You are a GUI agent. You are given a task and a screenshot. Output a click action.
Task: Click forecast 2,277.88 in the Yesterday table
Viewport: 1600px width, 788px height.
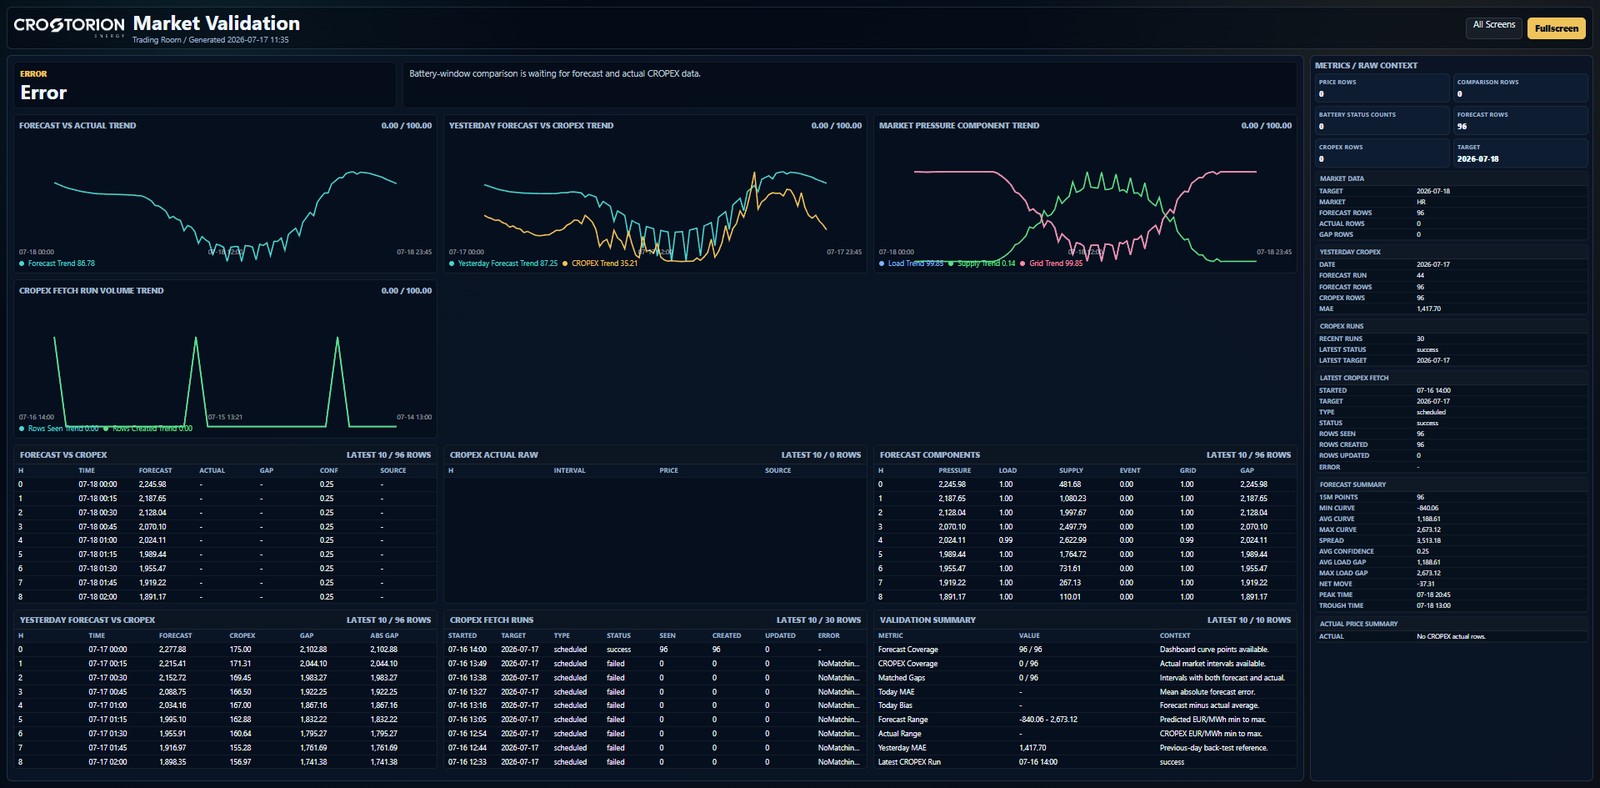pyautogui.click(x=172, y=649)
